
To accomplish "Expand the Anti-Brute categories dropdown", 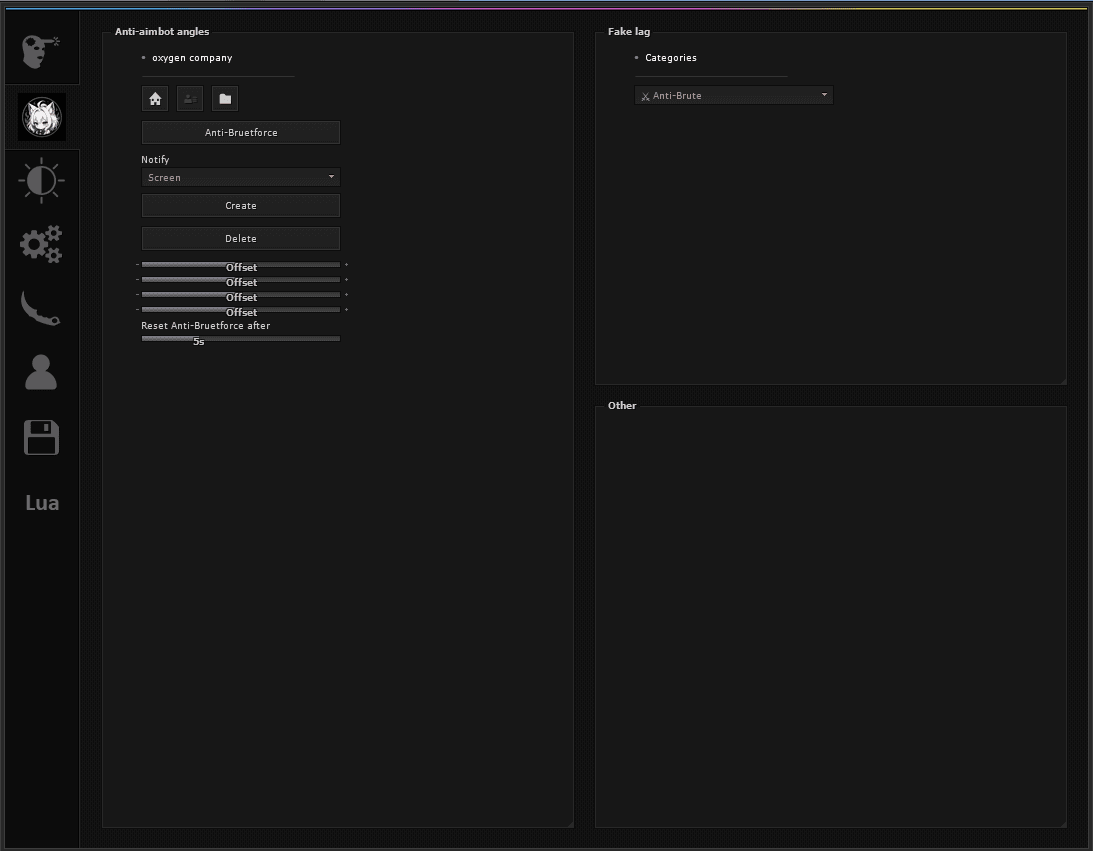I will pos(733,95).
